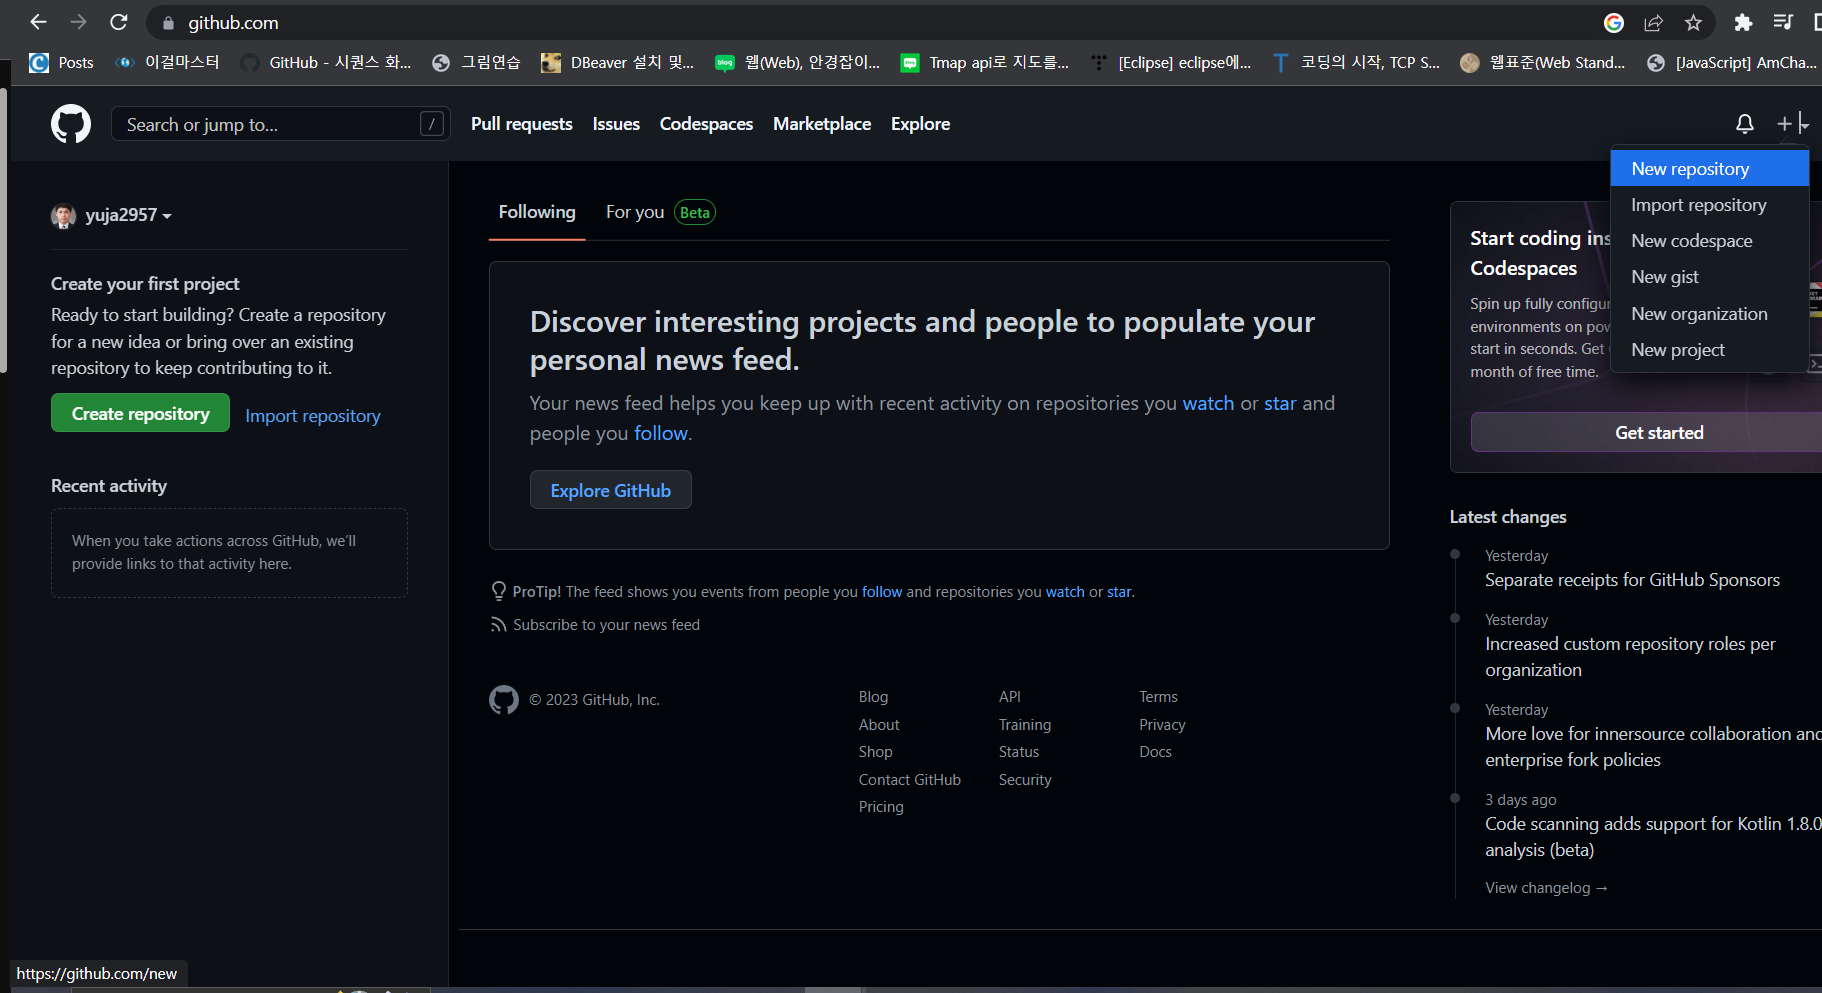Screen dimensions: 1822x993
Task: Focus the Search or jump to field
Action: click(280, 124)
